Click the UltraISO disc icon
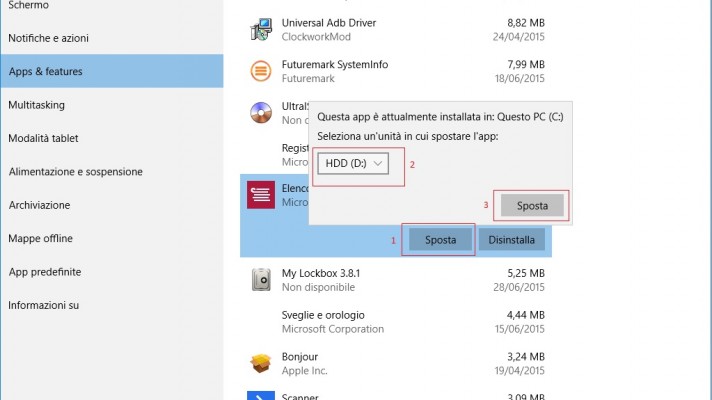712x400 pixels. pos(261,113)
